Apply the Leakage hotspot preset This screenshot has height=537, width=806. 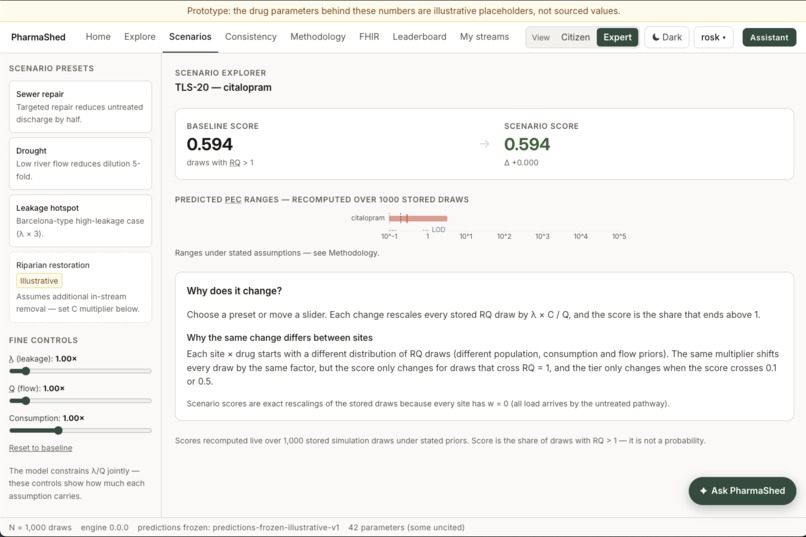click(80, 220)
